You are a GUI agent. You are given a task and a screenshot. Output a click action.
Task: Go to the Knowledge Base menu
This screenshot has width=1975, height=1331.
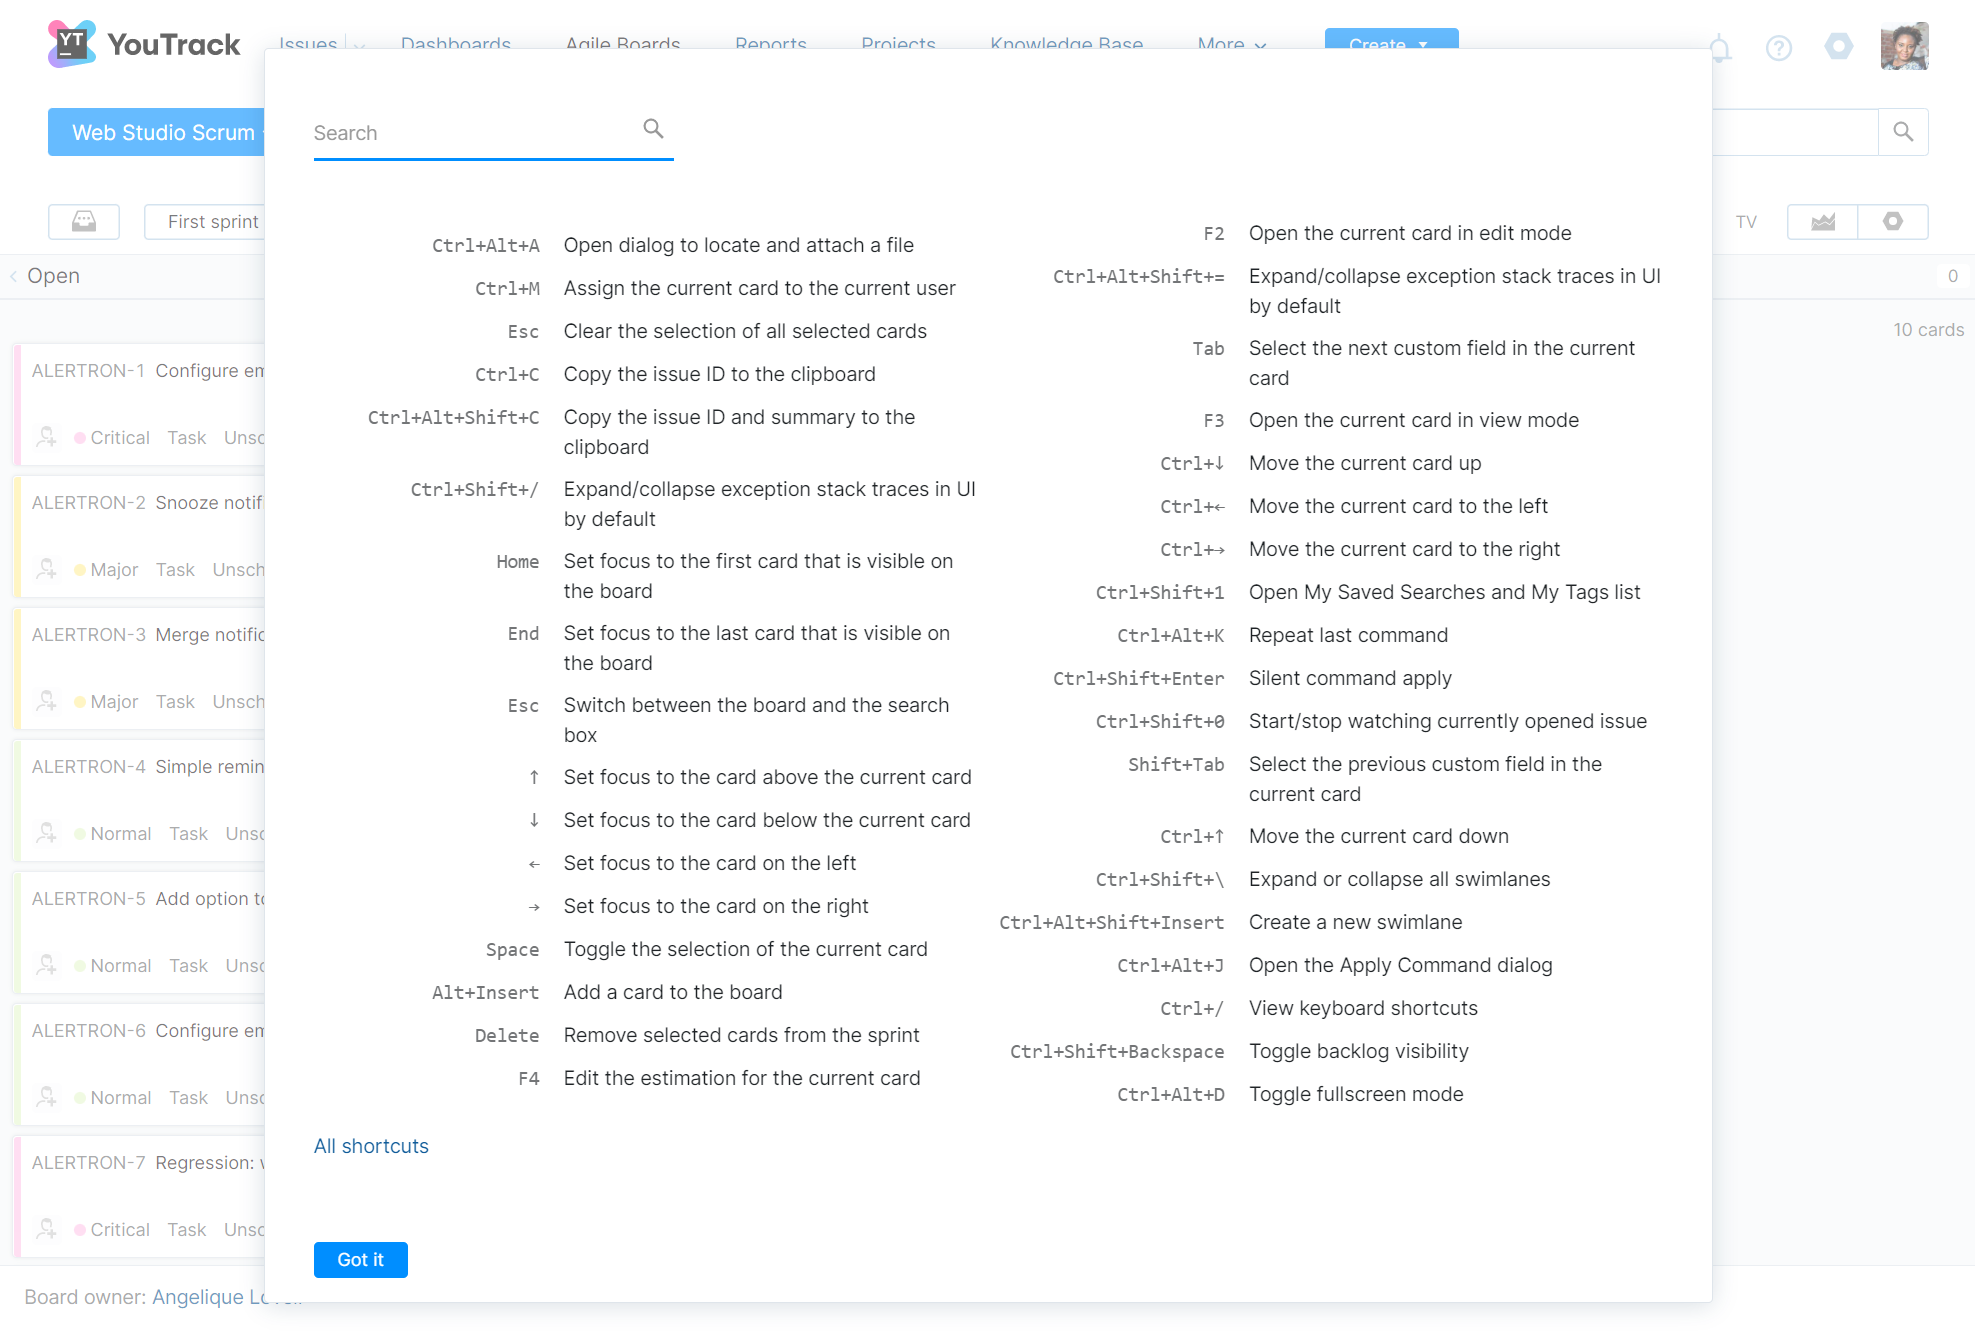(1066, 44)
